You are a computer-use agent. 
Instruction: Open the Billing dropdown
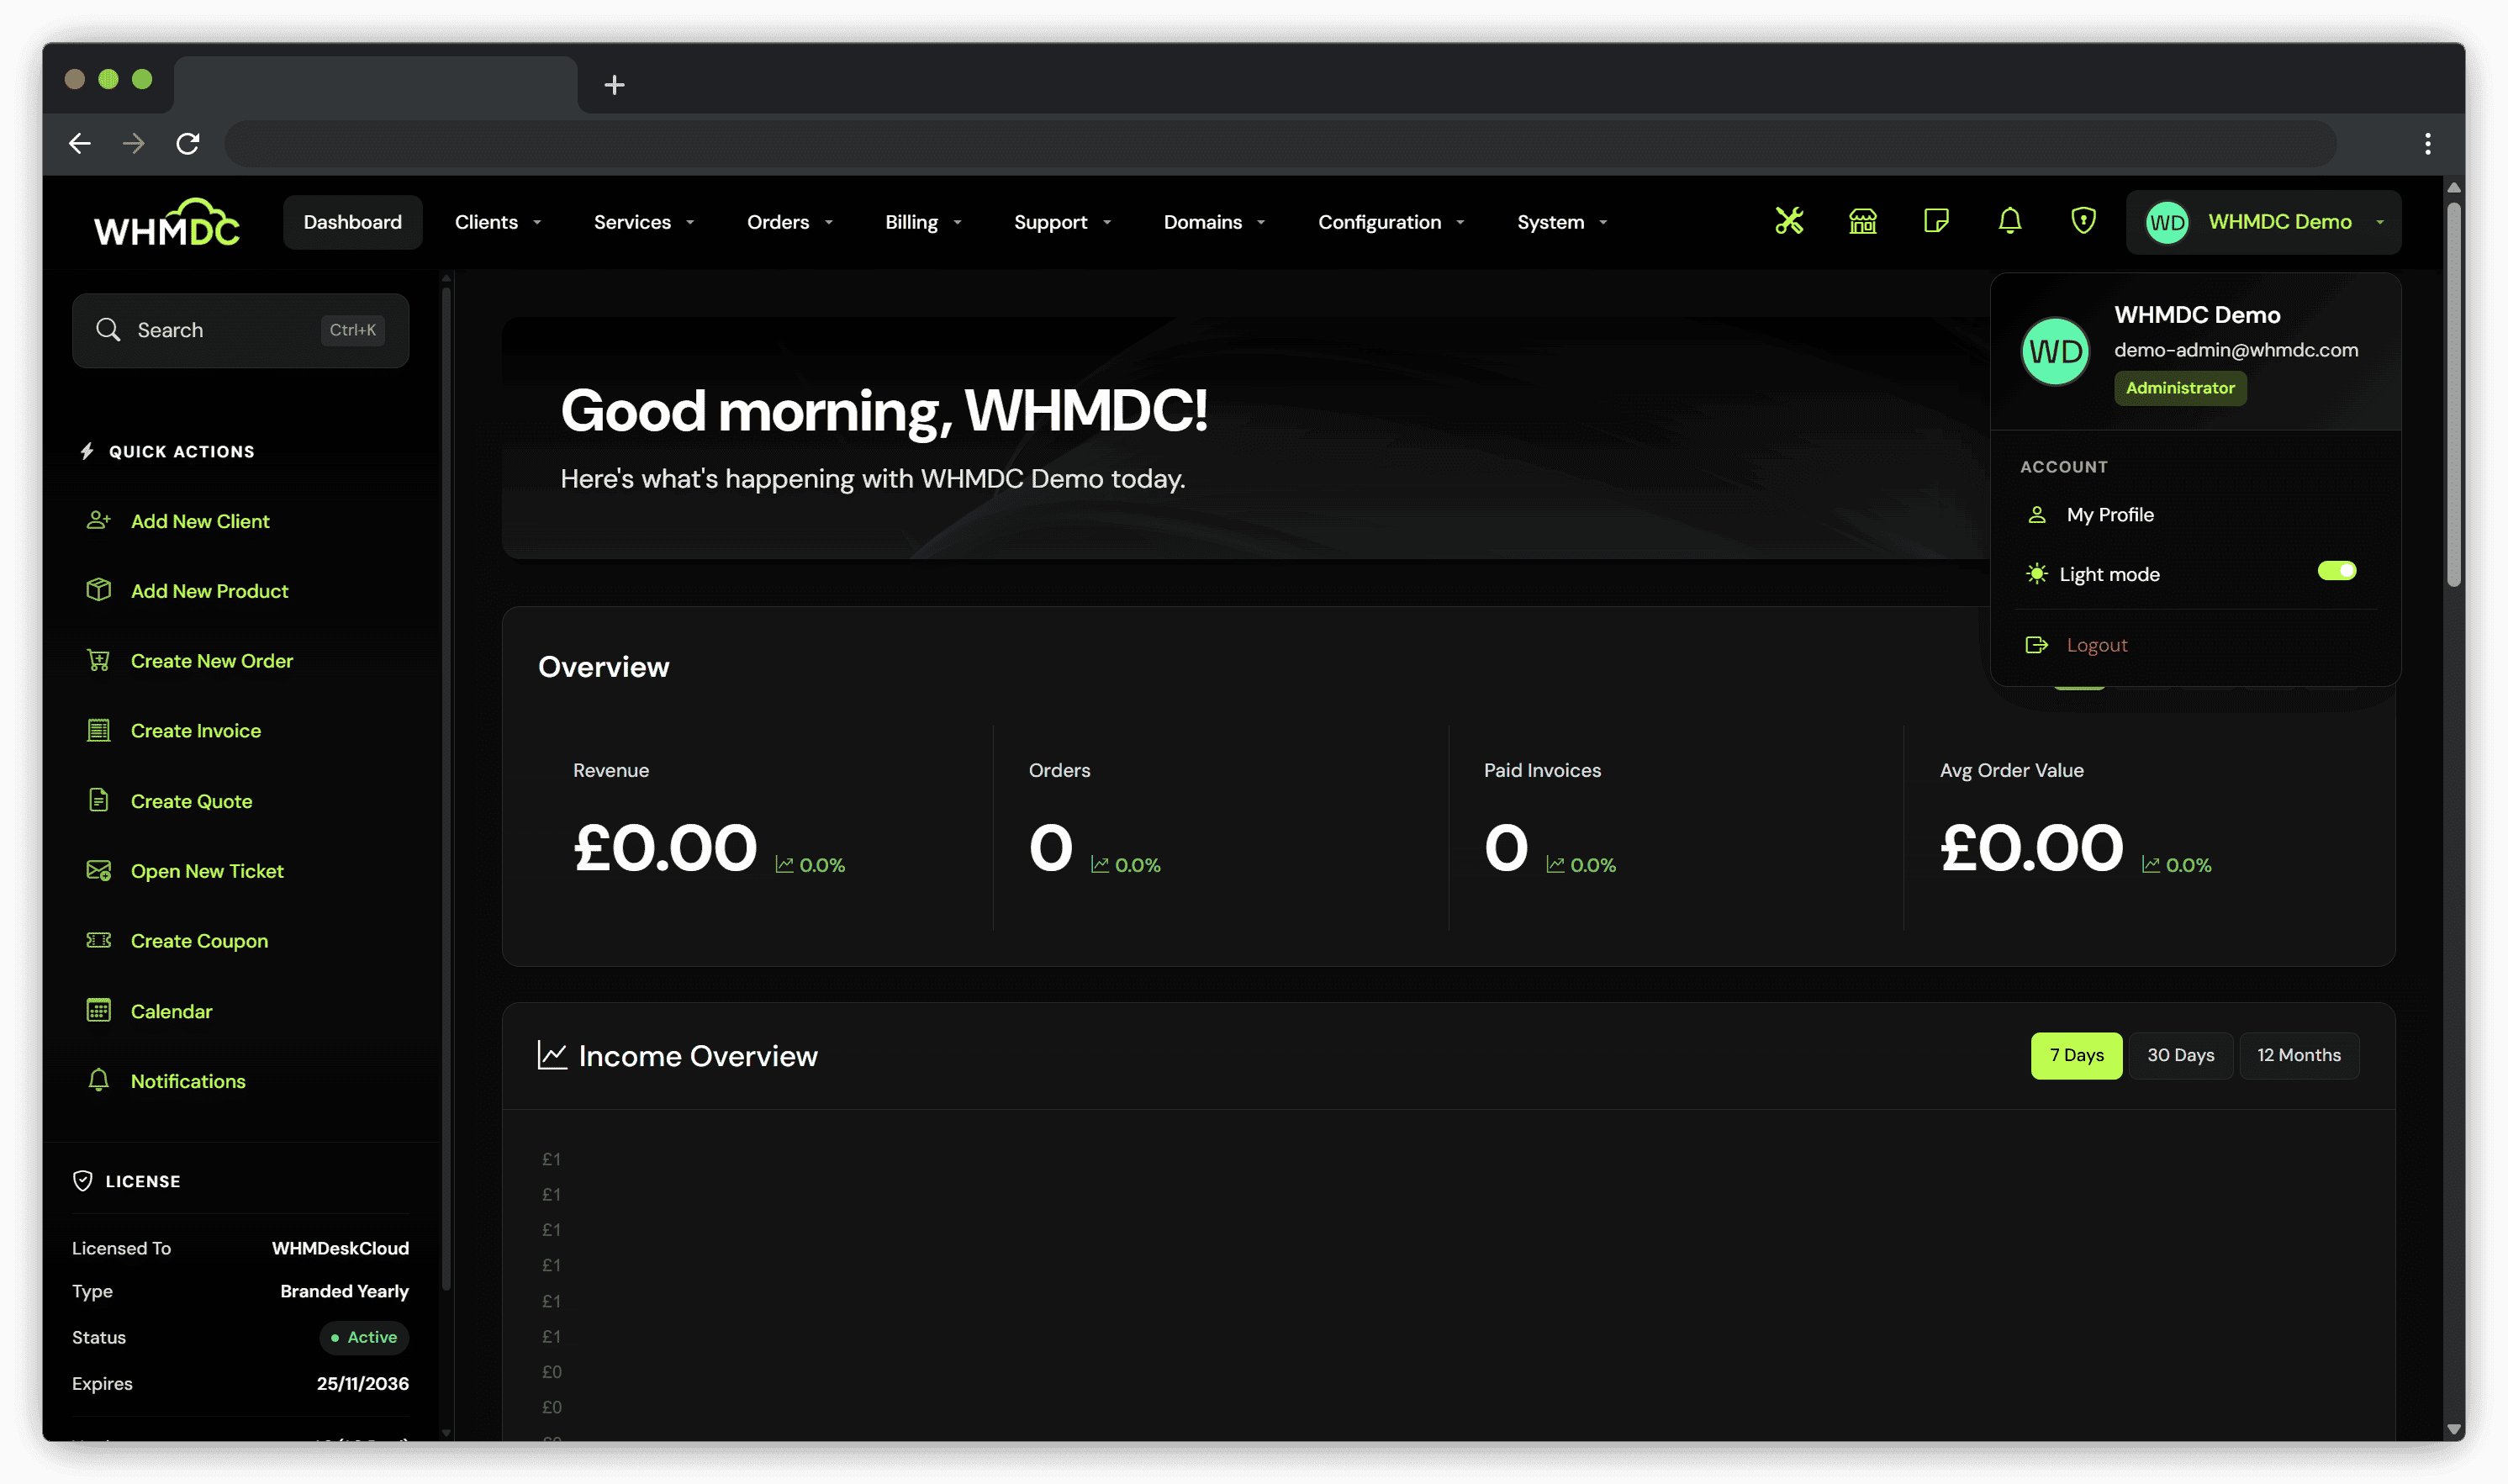click(921, 222)
